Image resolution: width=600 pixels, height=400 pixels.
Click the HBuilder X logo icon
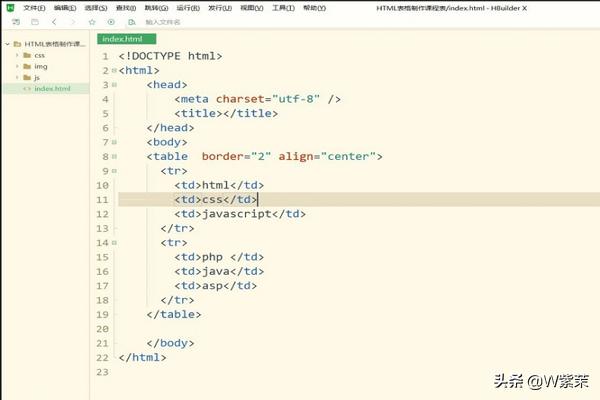coord(9,7)
